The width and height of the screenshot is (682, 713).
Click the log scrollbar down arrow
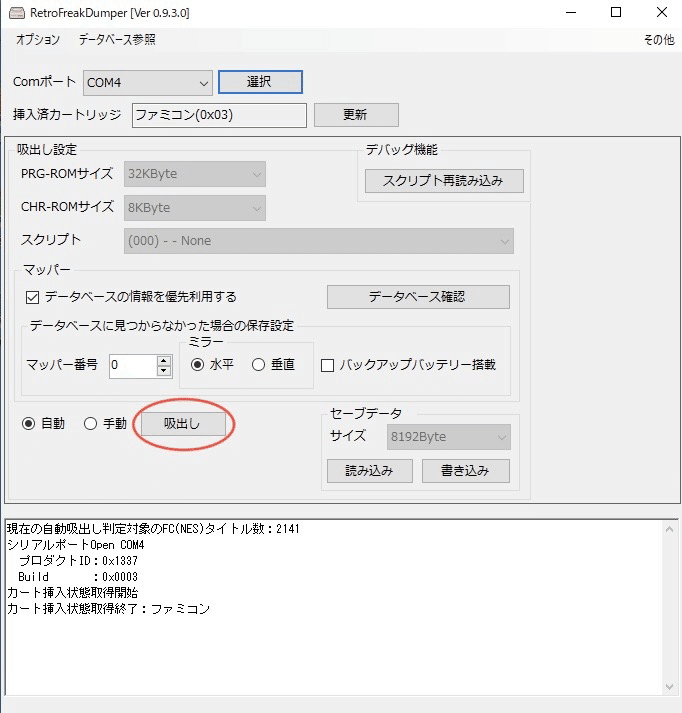(669, 687)
